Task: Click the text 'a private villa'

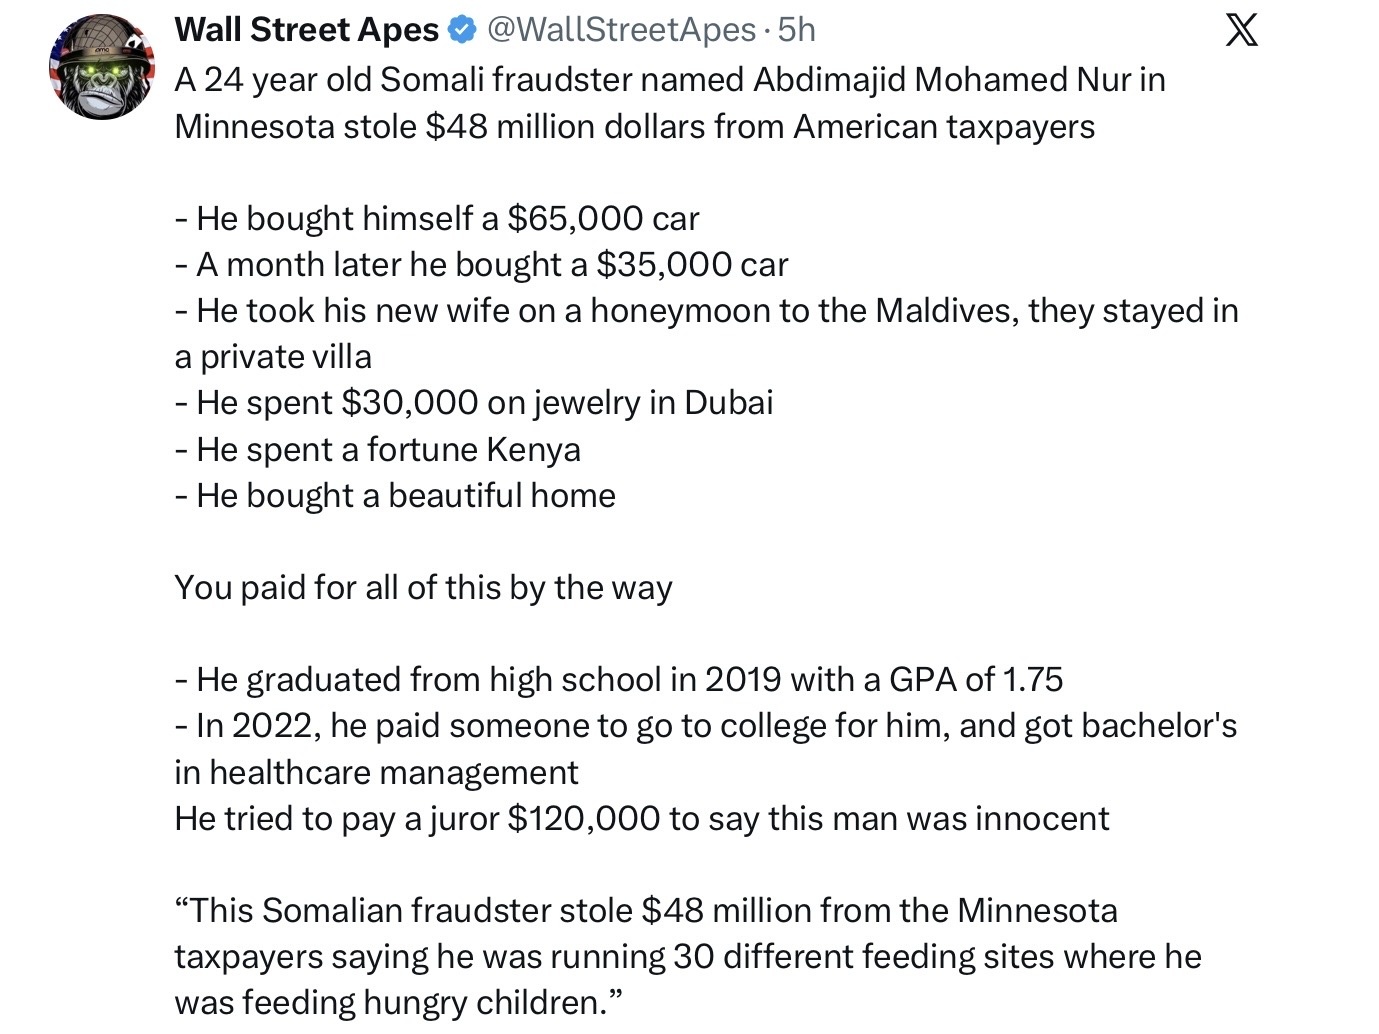Action: tap(272, 356)
